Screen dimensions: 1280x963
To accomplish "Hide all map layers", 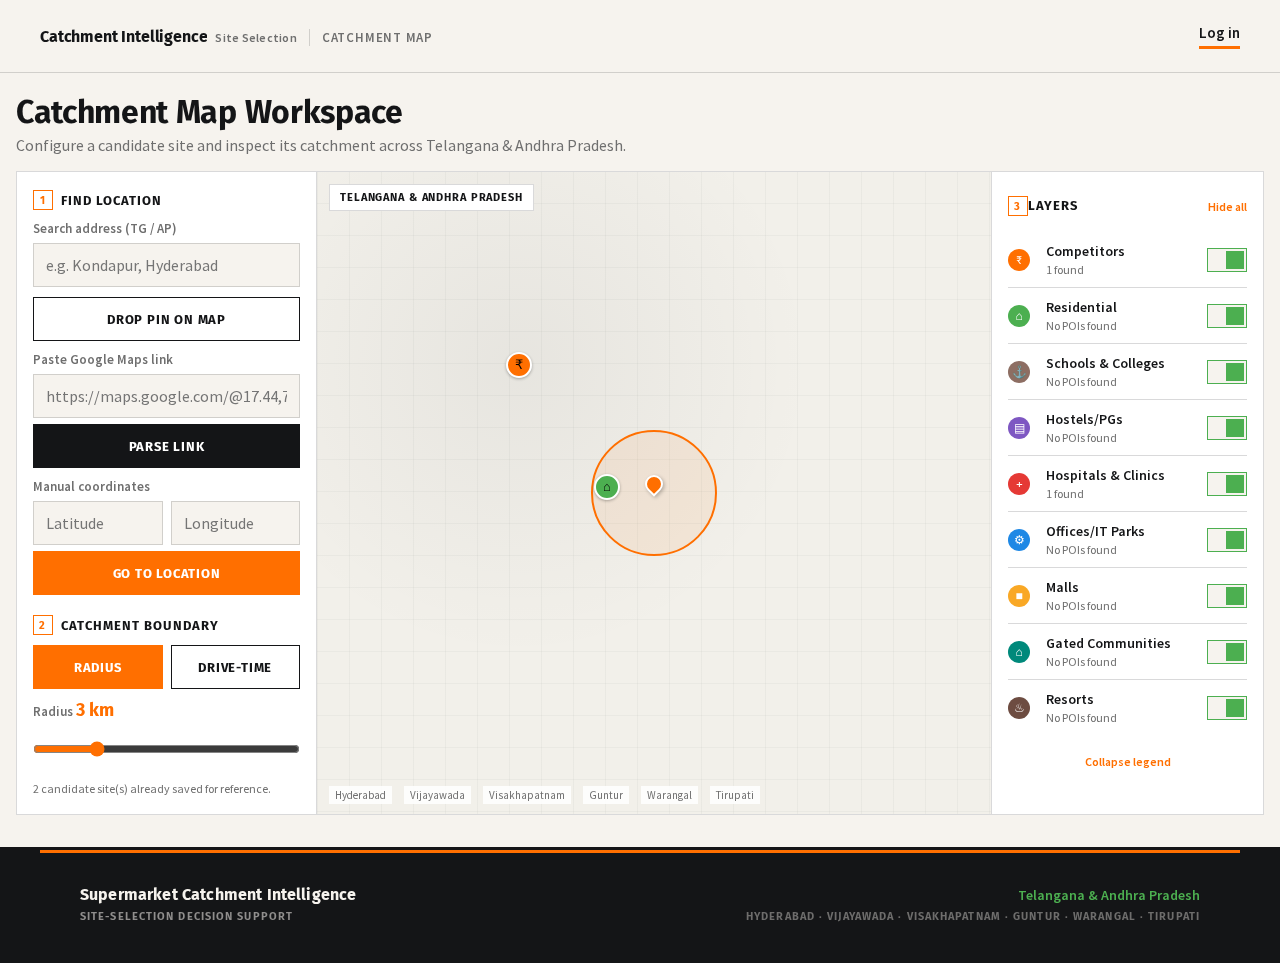I will [1227, 207].
